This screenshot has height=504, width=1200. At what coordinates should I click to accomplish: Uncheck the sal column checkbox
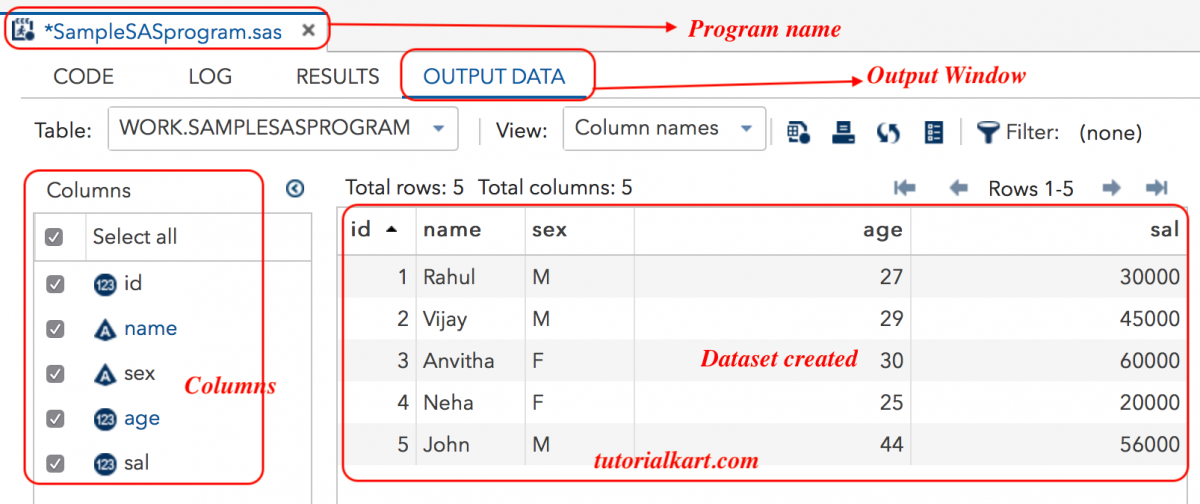pyautogui.click(x=55, y=464)
